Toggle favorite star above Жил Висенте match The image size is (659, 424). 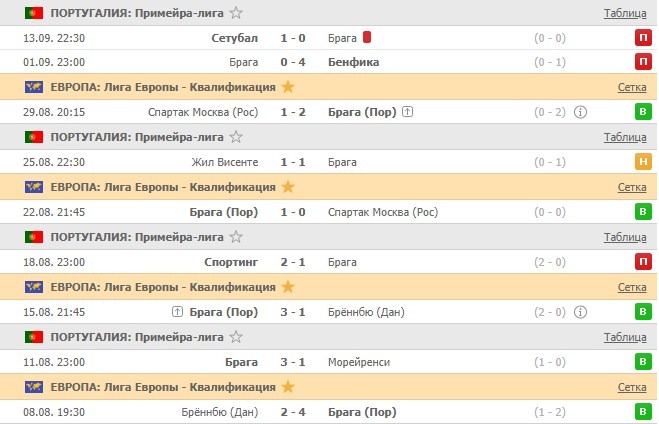tap(235, 137)
